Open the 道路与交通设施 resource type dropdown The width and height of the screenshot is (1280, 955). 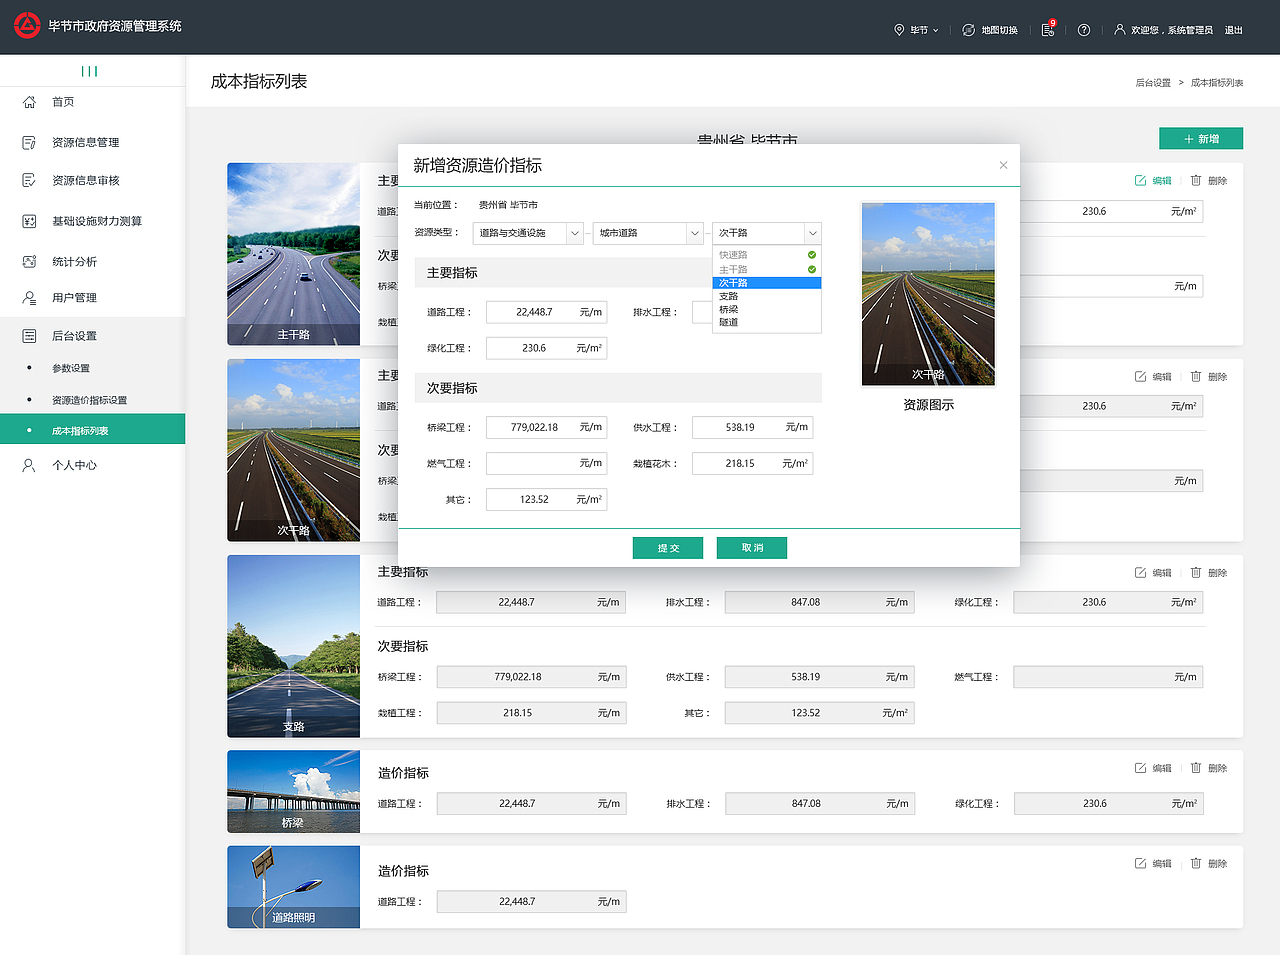click(x=528, y=233)
